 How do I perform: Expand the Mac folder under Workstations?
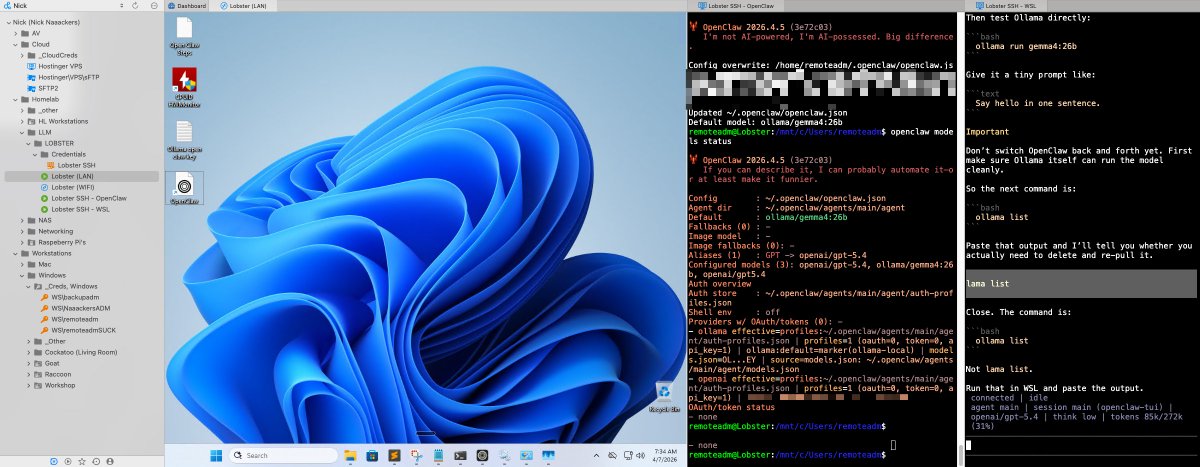pos(23,264)
